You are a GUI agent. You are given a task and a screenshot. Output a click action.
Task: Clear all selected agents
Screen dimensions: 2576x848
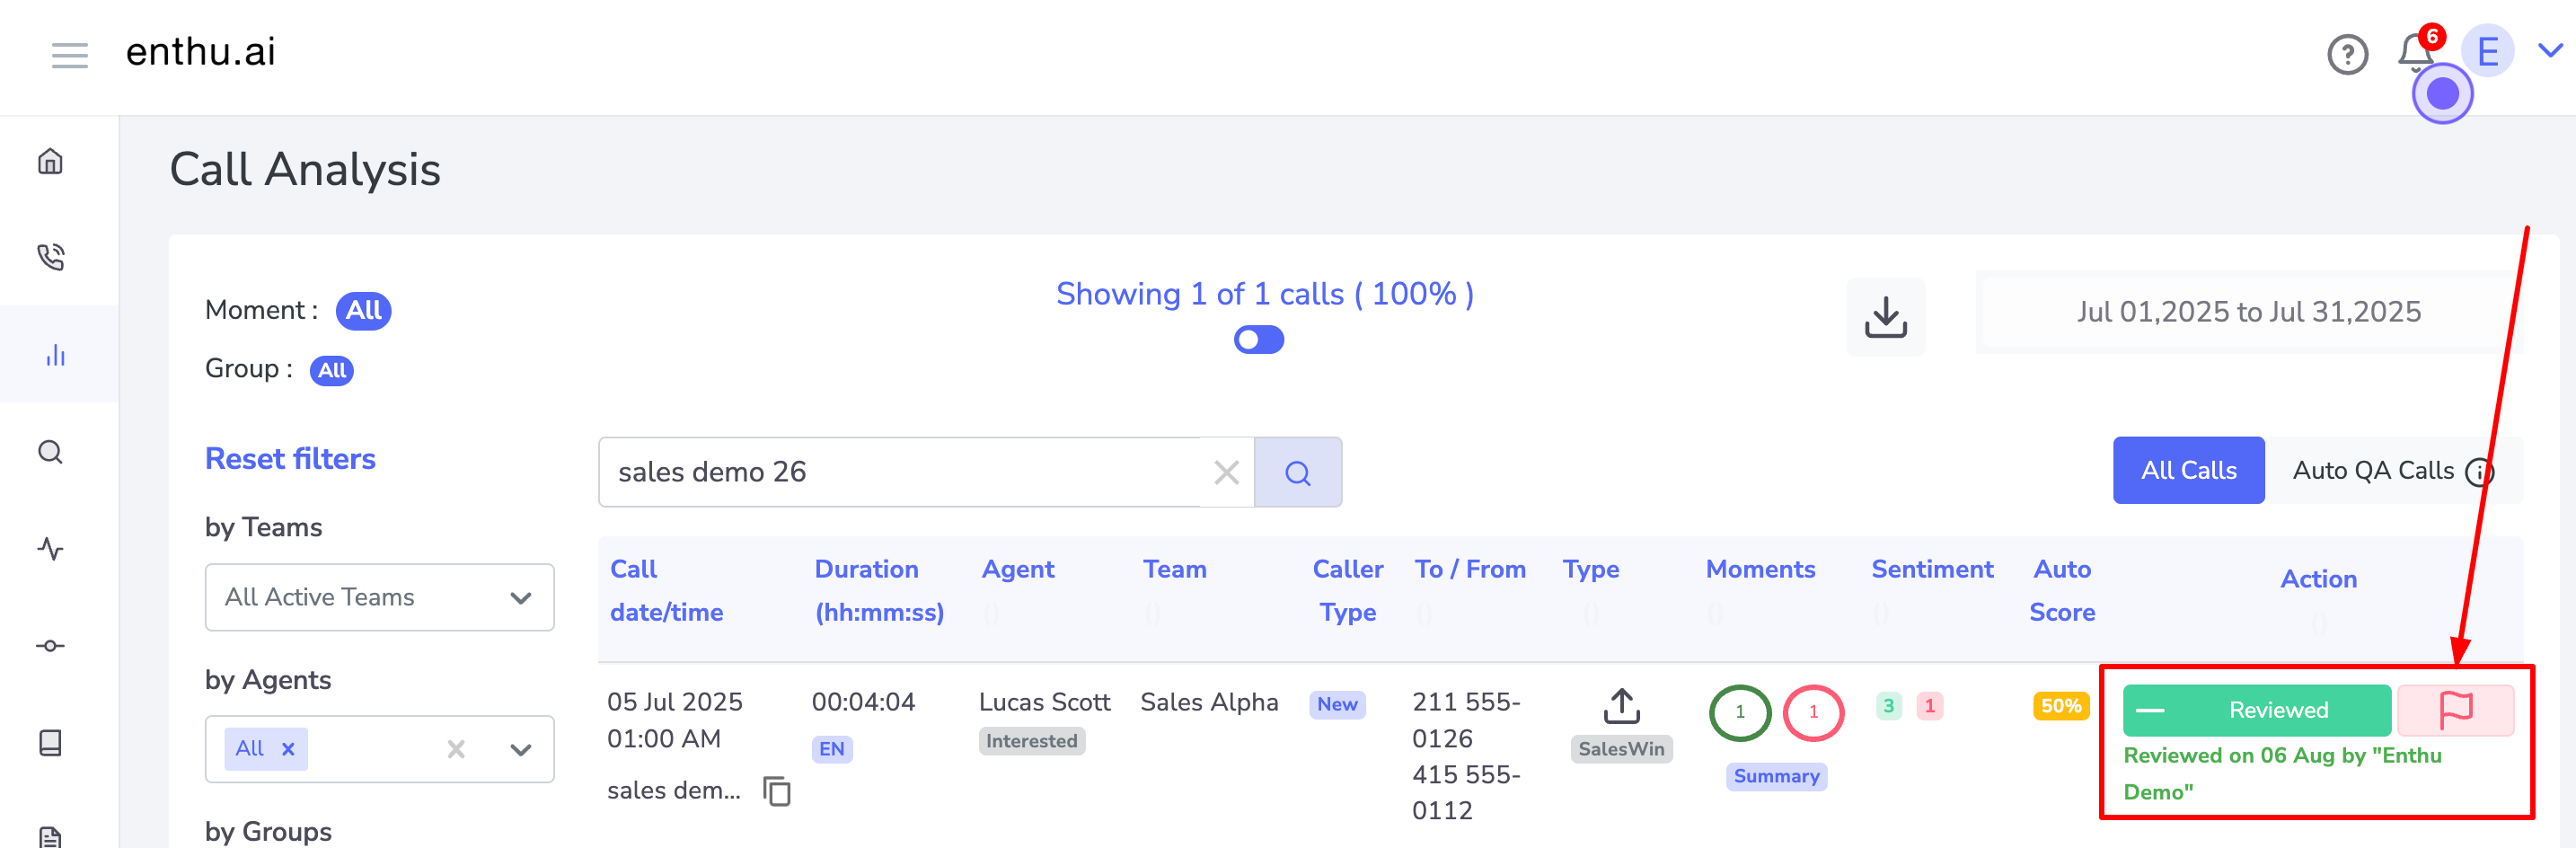click(x=456, y=749)
